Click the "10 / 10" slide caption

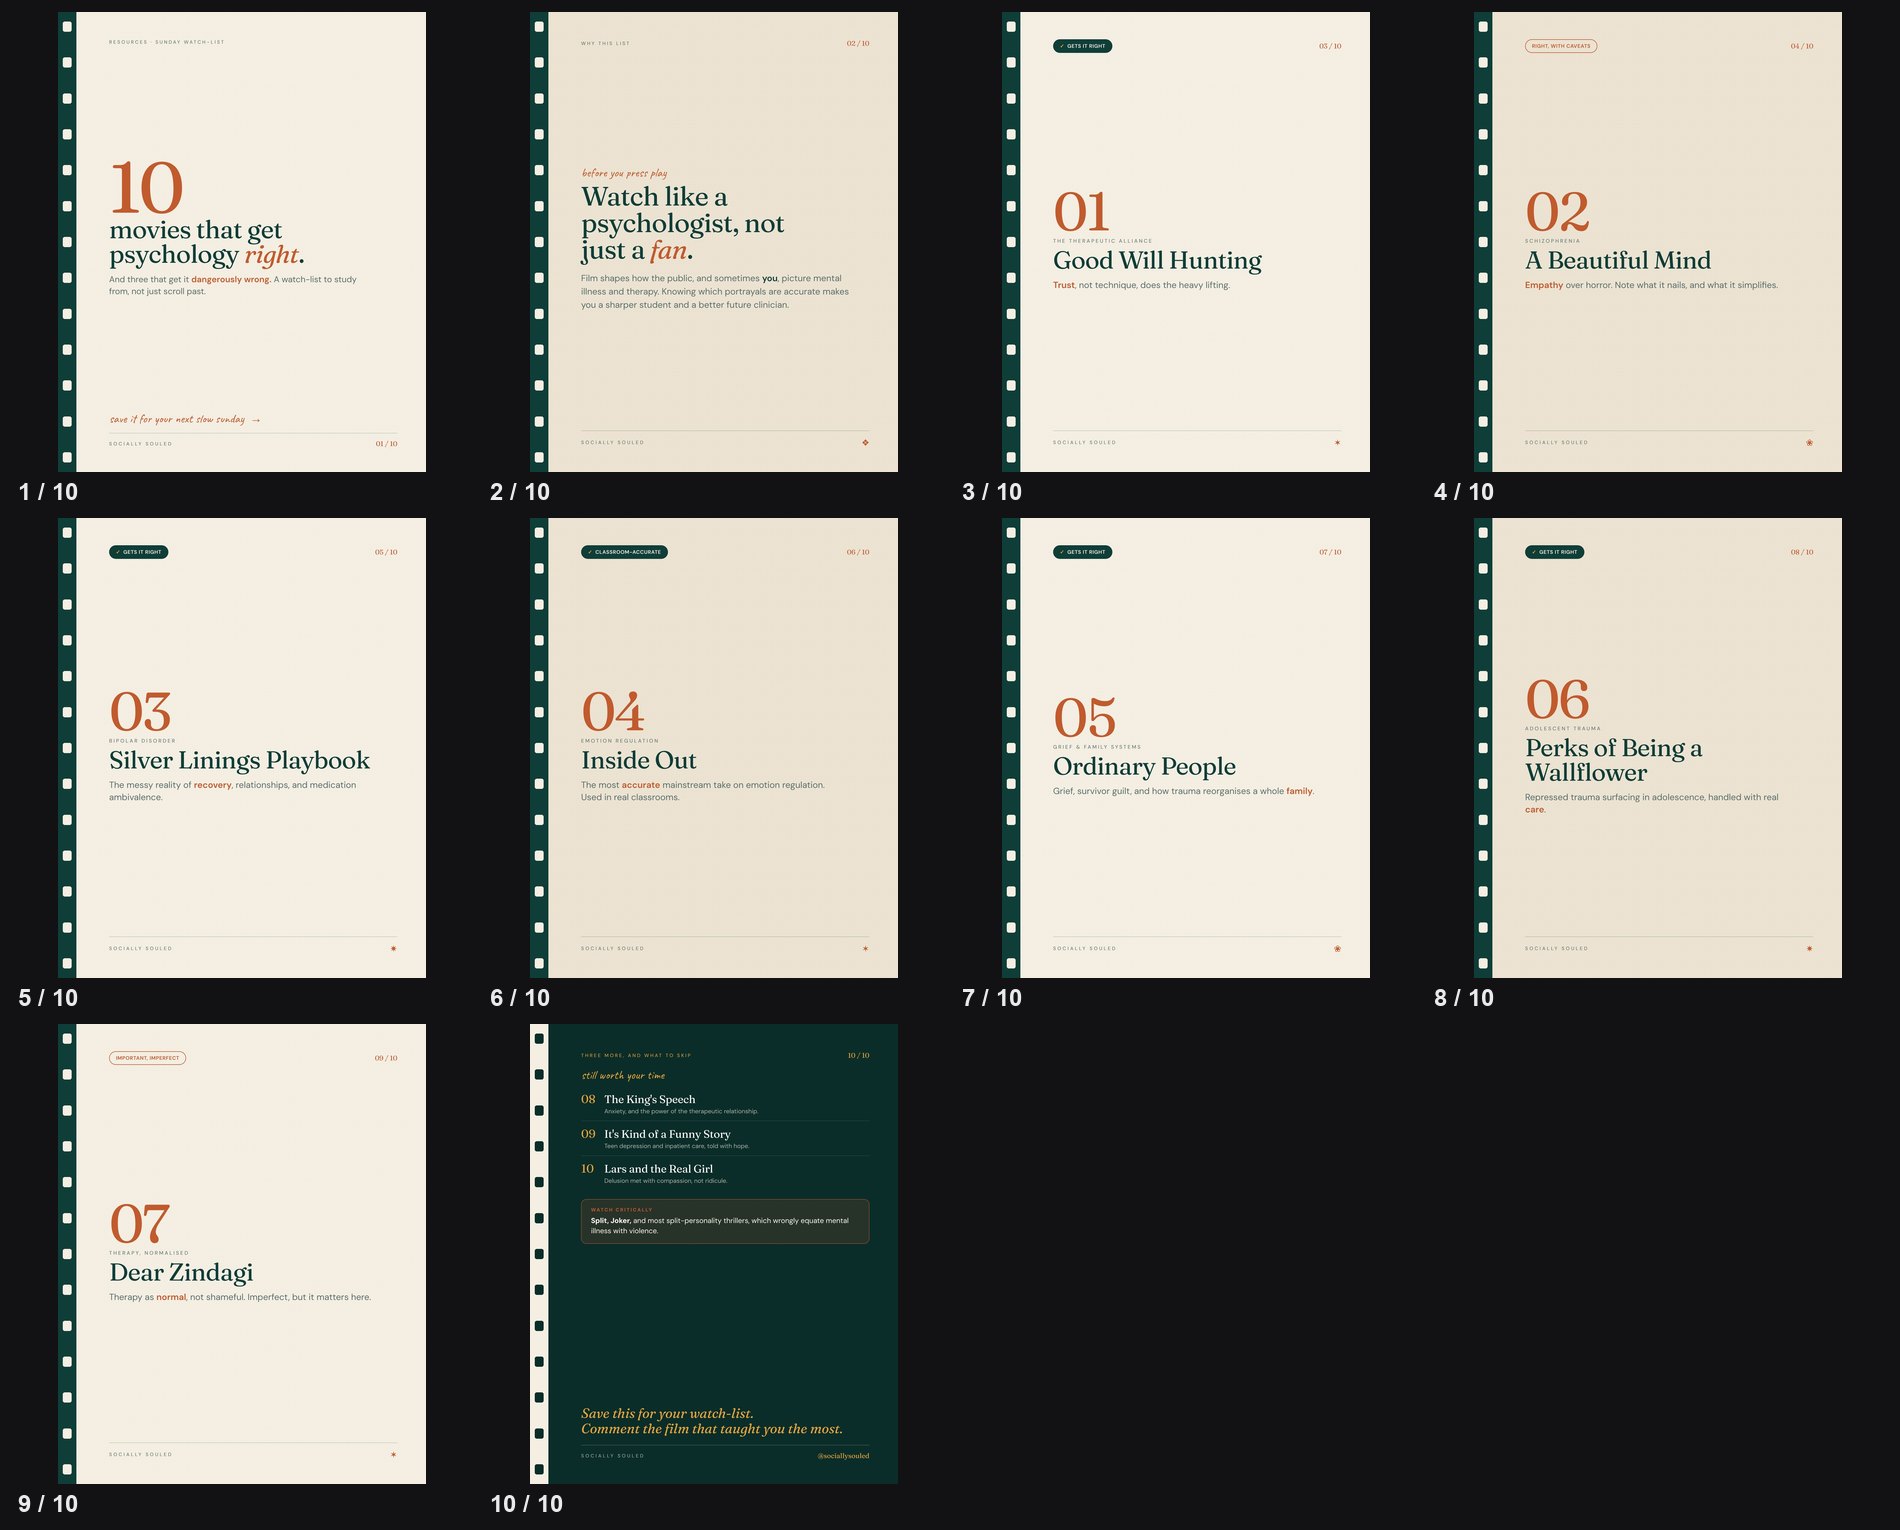tap(527, 1504)
